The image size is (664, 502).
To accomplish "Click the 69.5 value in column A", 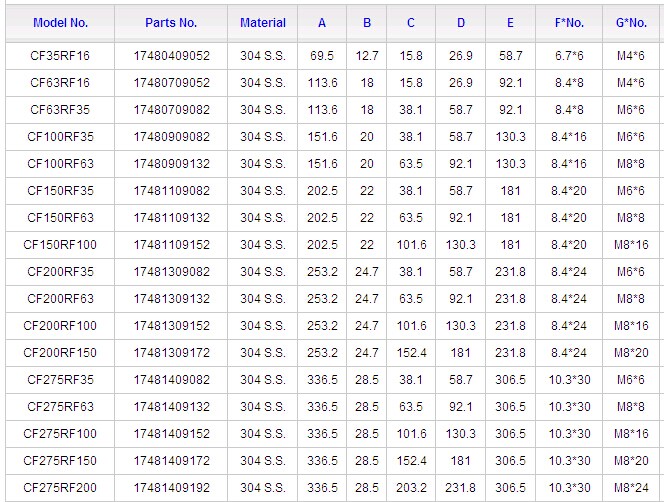I will coord(322,56).
